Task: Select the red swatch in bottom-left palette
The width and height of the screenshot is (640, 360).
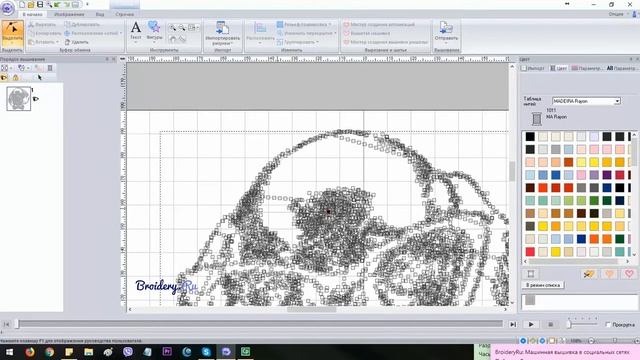Action: point(530,252)
